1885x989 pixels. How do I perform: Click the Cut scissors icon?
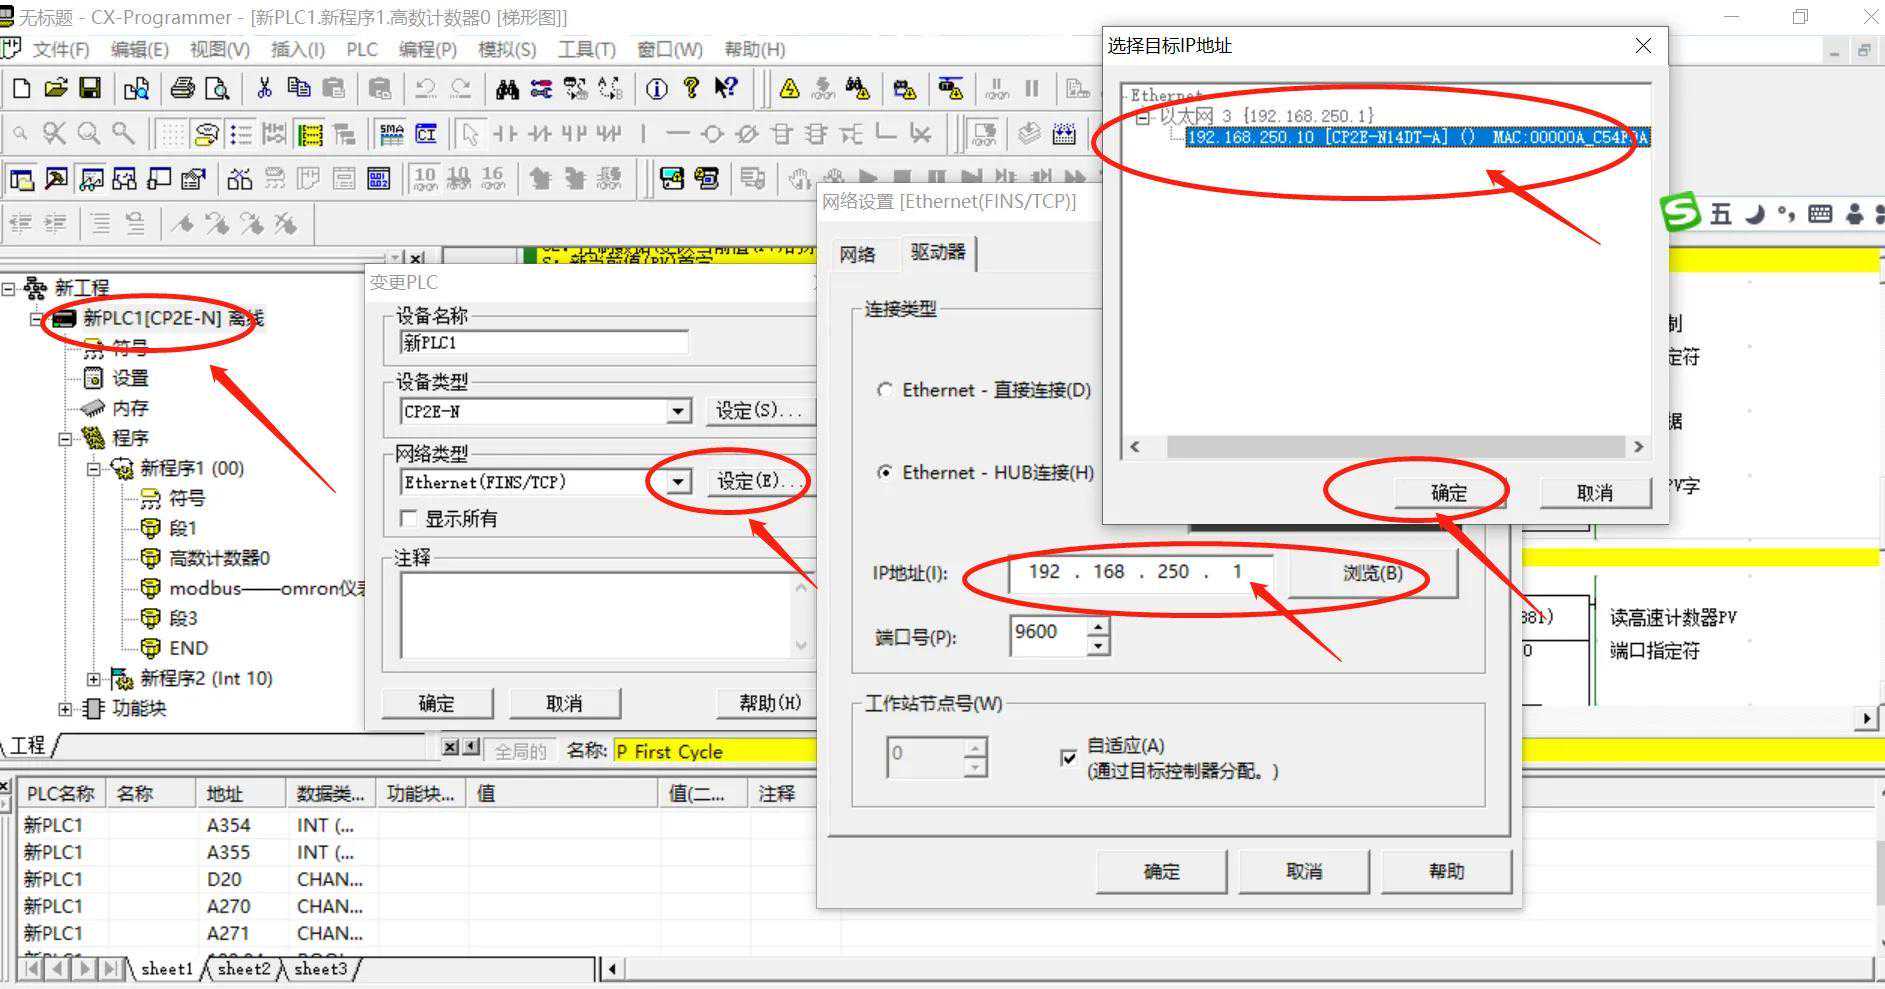tap(264, 89)
